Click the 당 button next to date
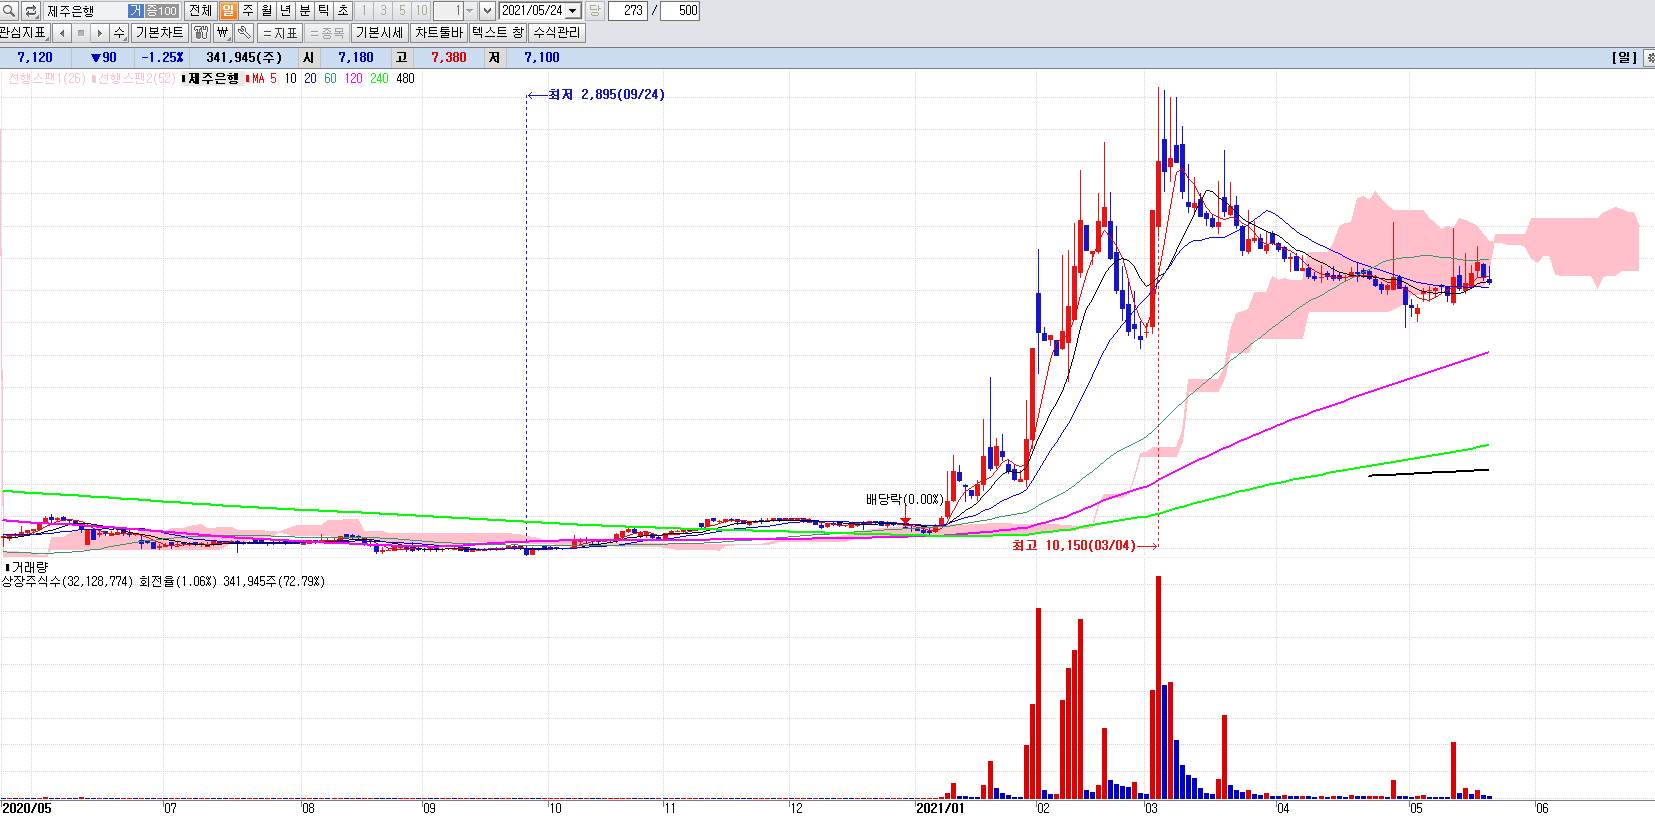Viewport: 1655px width, 816px height. pyautogui.click(x=594, y=11)
